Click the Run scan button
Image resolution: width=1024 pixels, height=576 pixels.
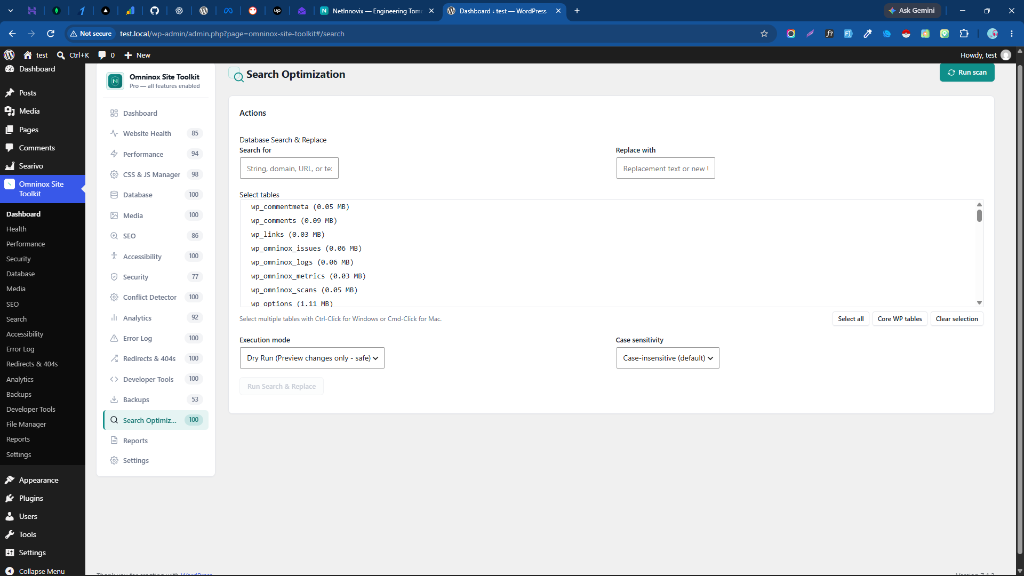point(967,72)
